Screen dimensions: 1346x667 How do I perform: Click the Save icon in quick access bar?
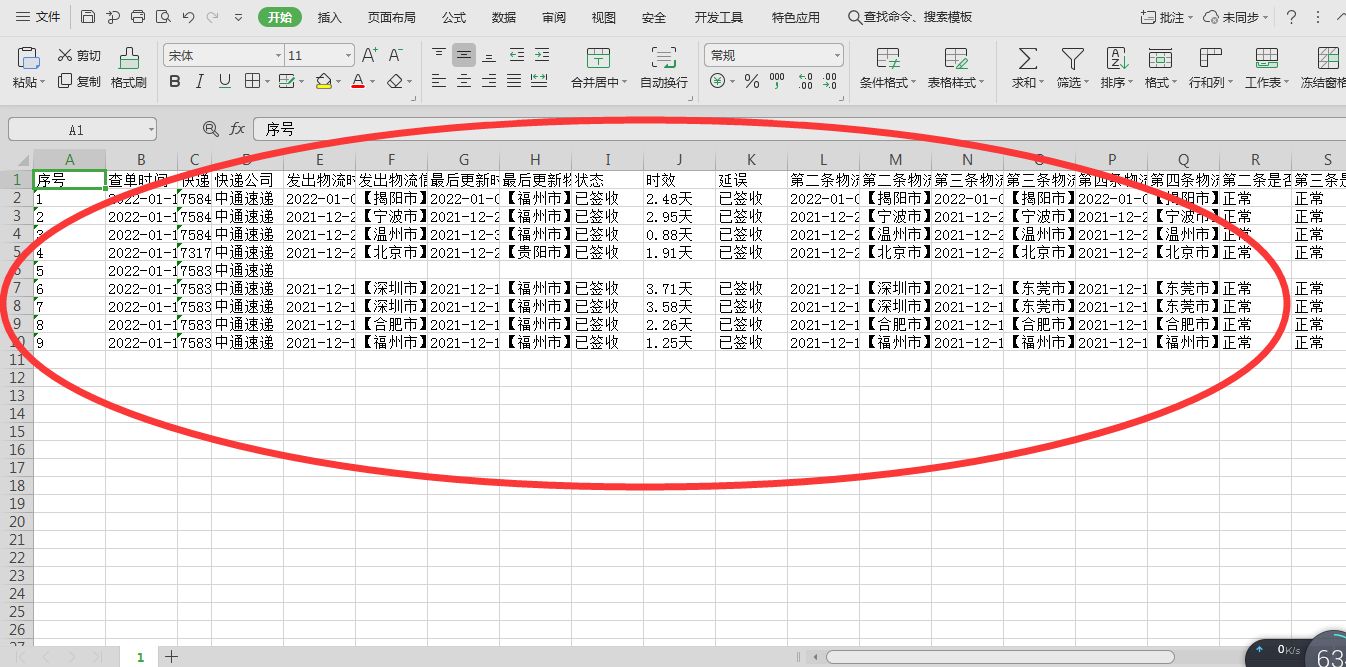point(88,17)
